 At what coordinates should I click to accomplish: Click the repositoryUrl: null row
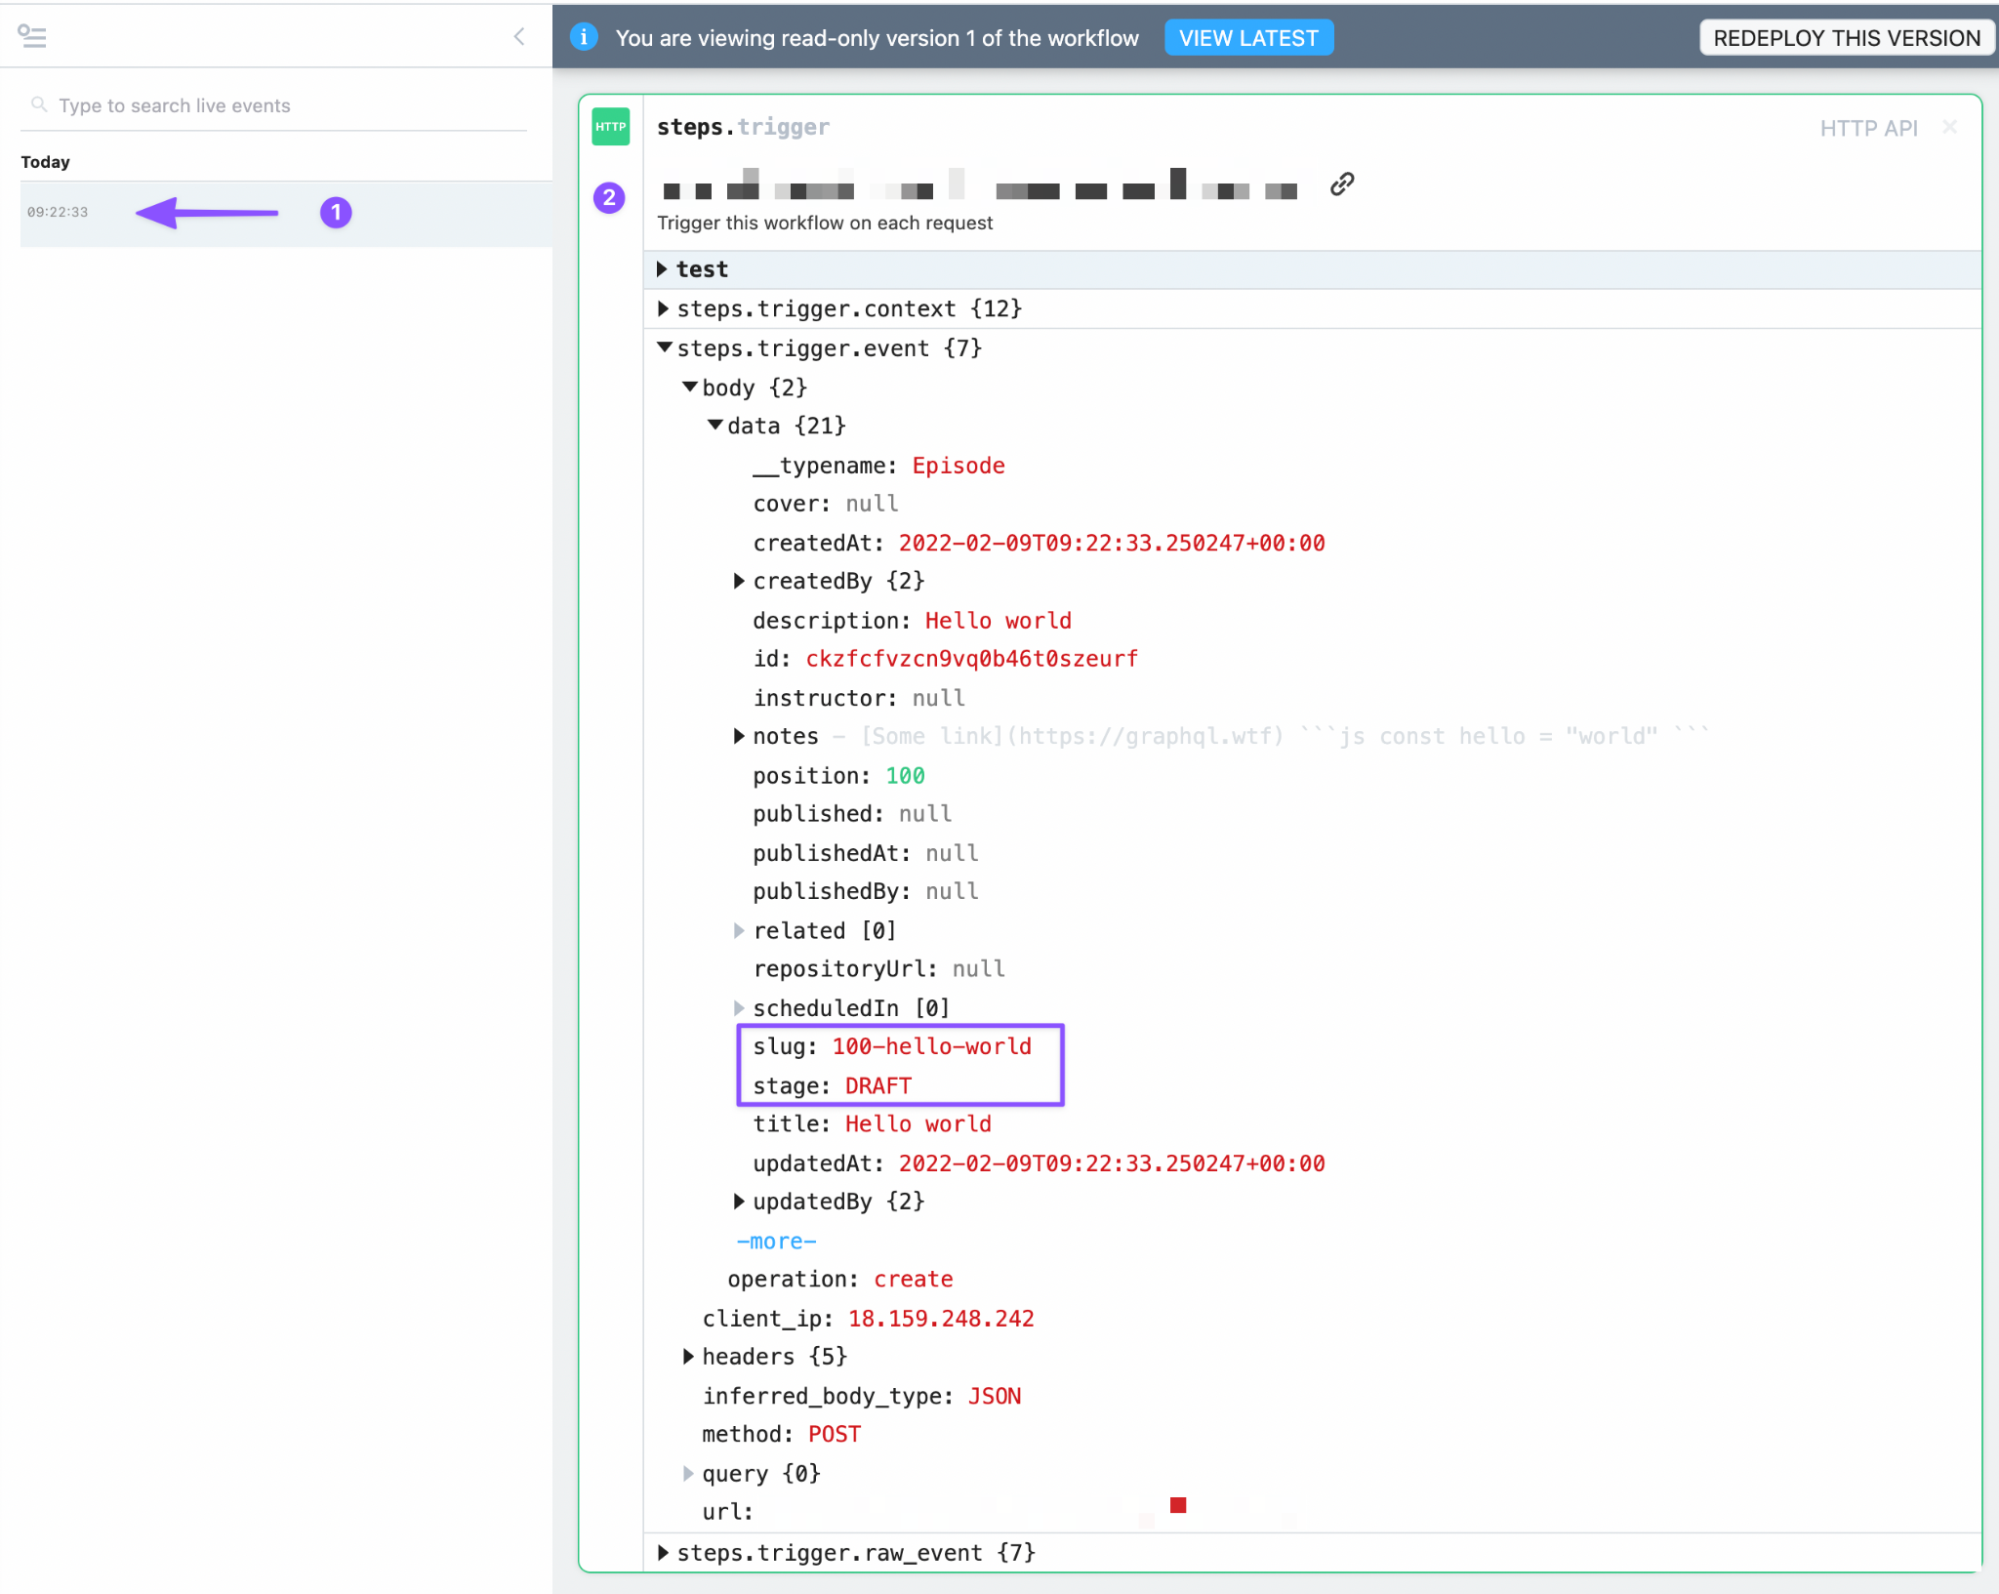[x=879, y=969]
